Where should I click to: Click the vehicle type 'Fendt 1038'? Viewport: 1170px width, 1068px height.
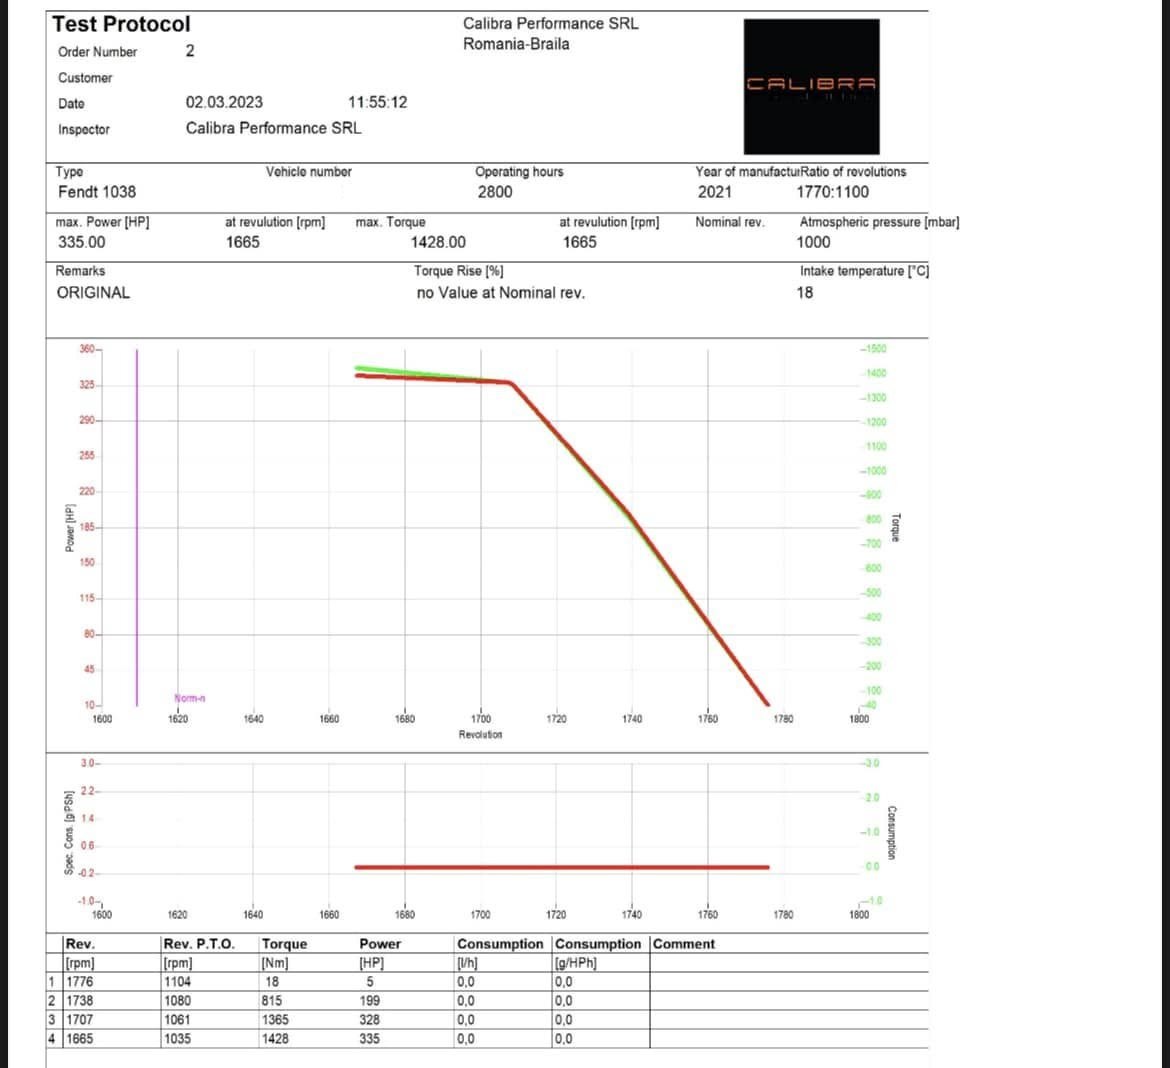pyautogui.click(x=97, y=192)
